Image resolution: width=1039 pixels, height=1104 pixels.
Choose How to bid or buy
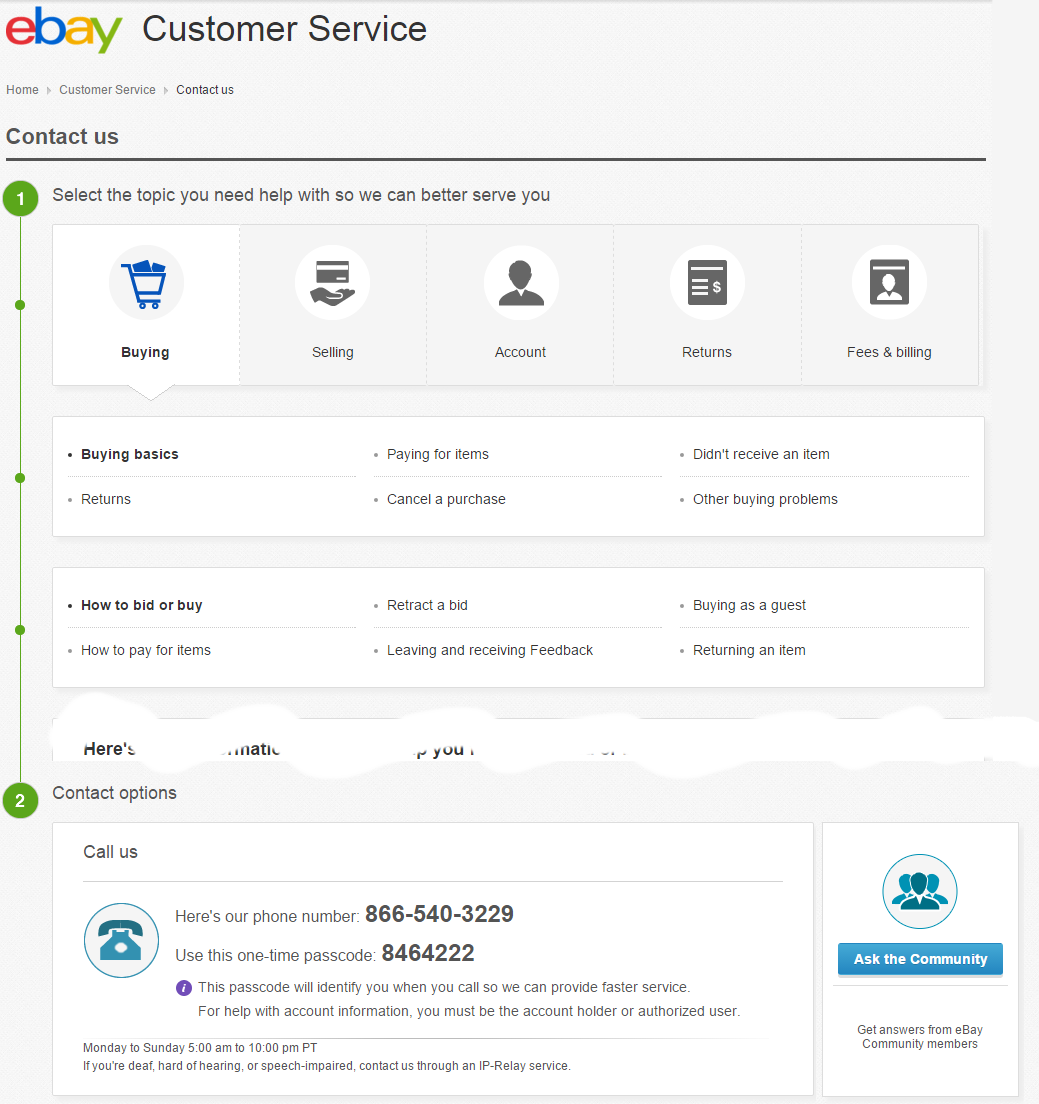click(141, 605)
